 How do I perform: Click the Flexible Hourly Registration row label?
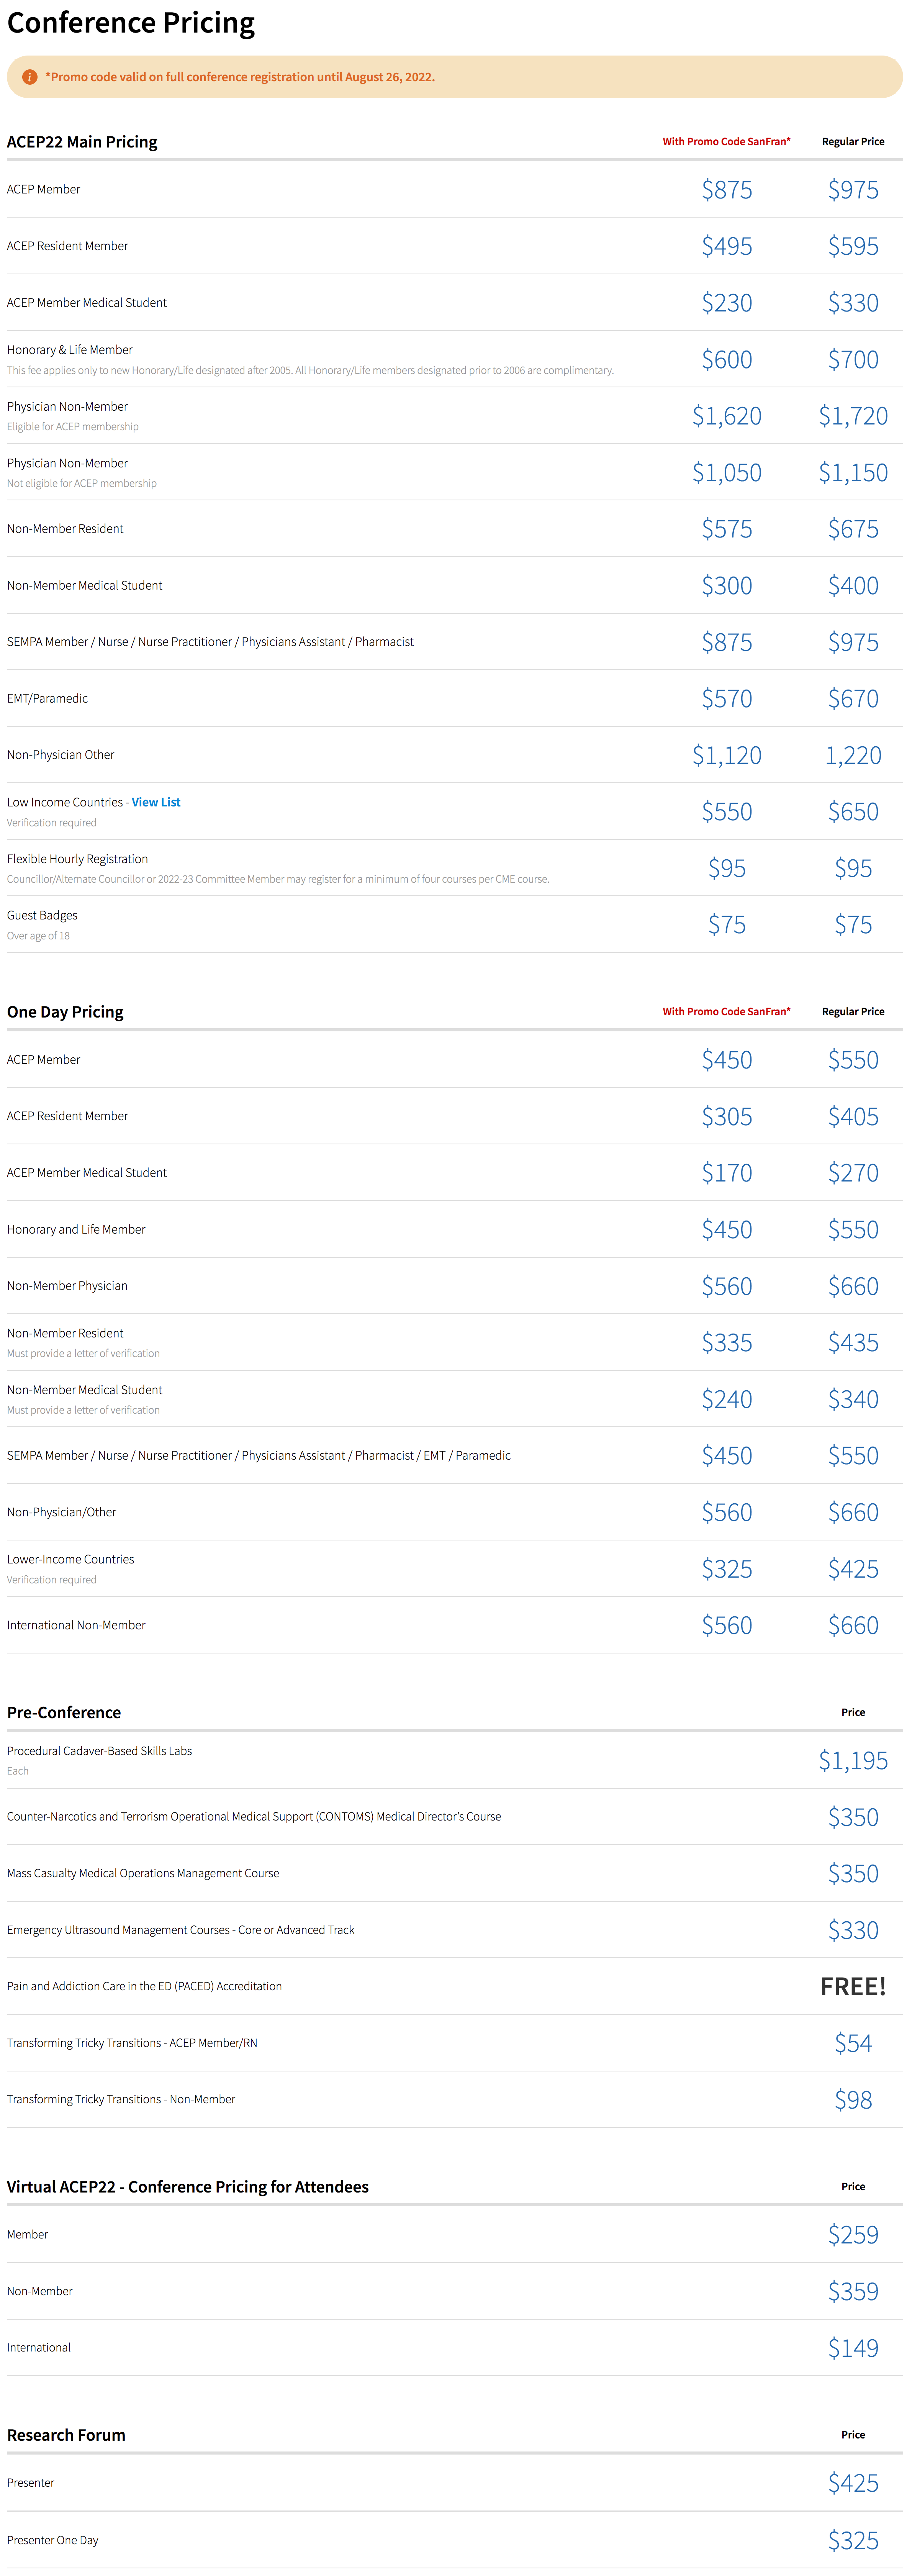[77, 859]
